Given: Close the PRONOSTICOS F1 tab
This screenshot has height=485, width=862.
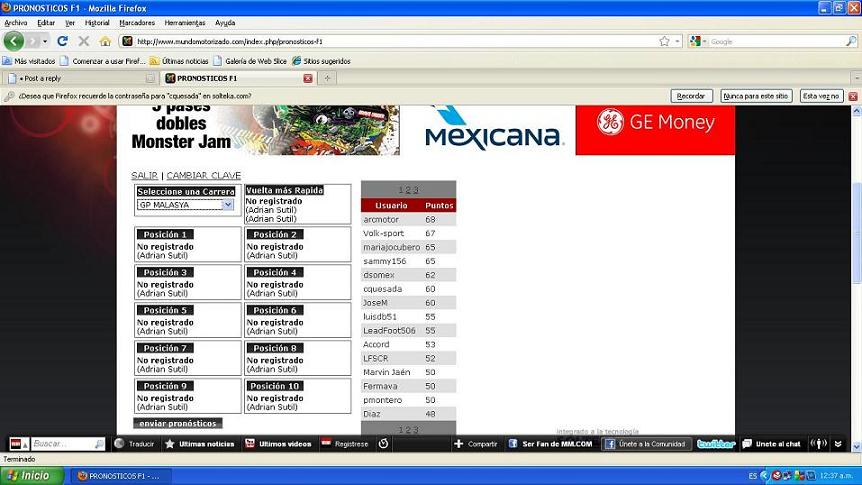Looking at the screenshot, I should [x=308, y=78].
